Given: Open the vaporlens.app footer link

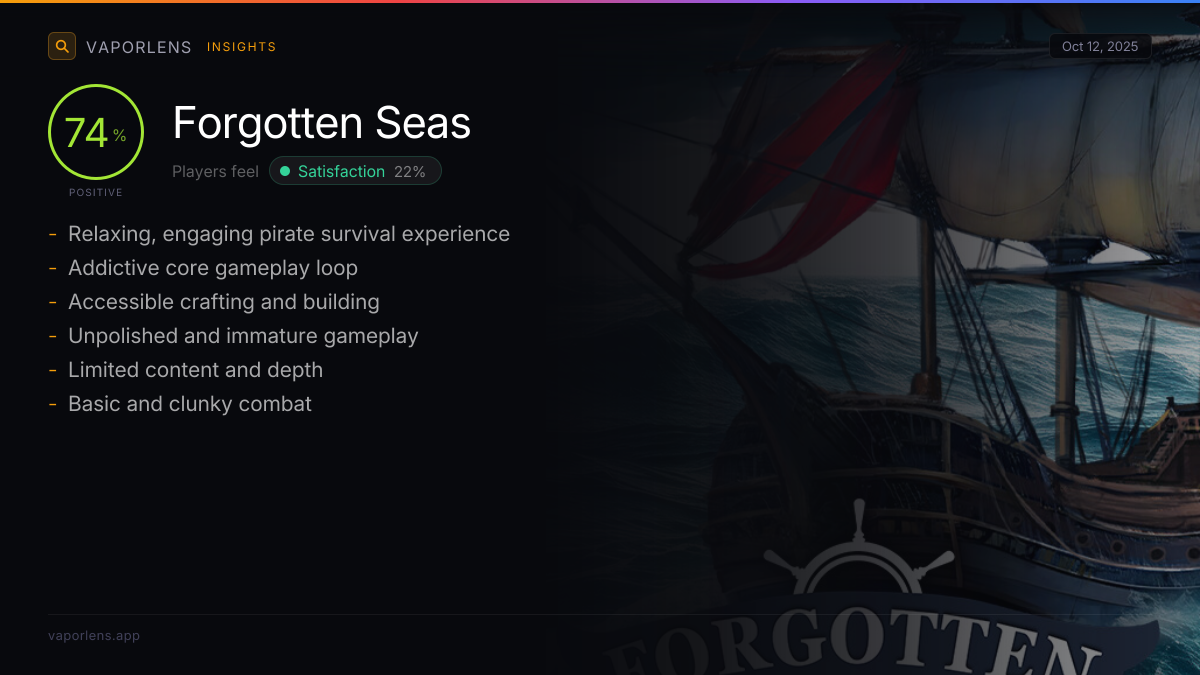Looking at the screenshot, I should point(94,636).
